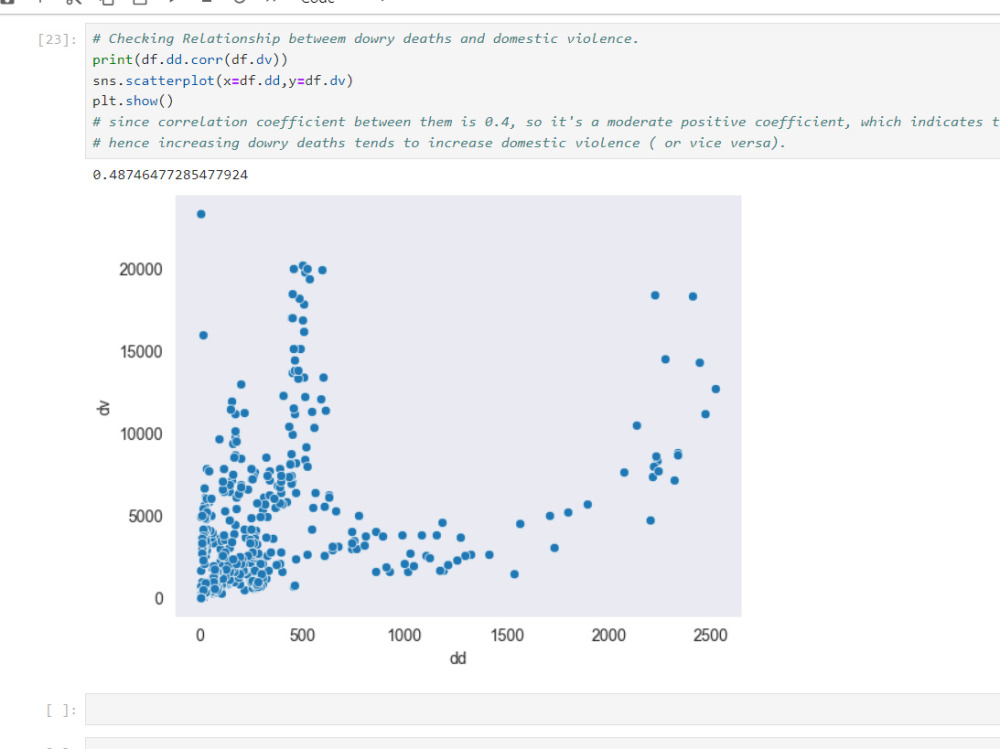The height and width of the screenshot is (749, 1000).
Task: Click the empty code cell input below the plot
Action: [542, 709]
